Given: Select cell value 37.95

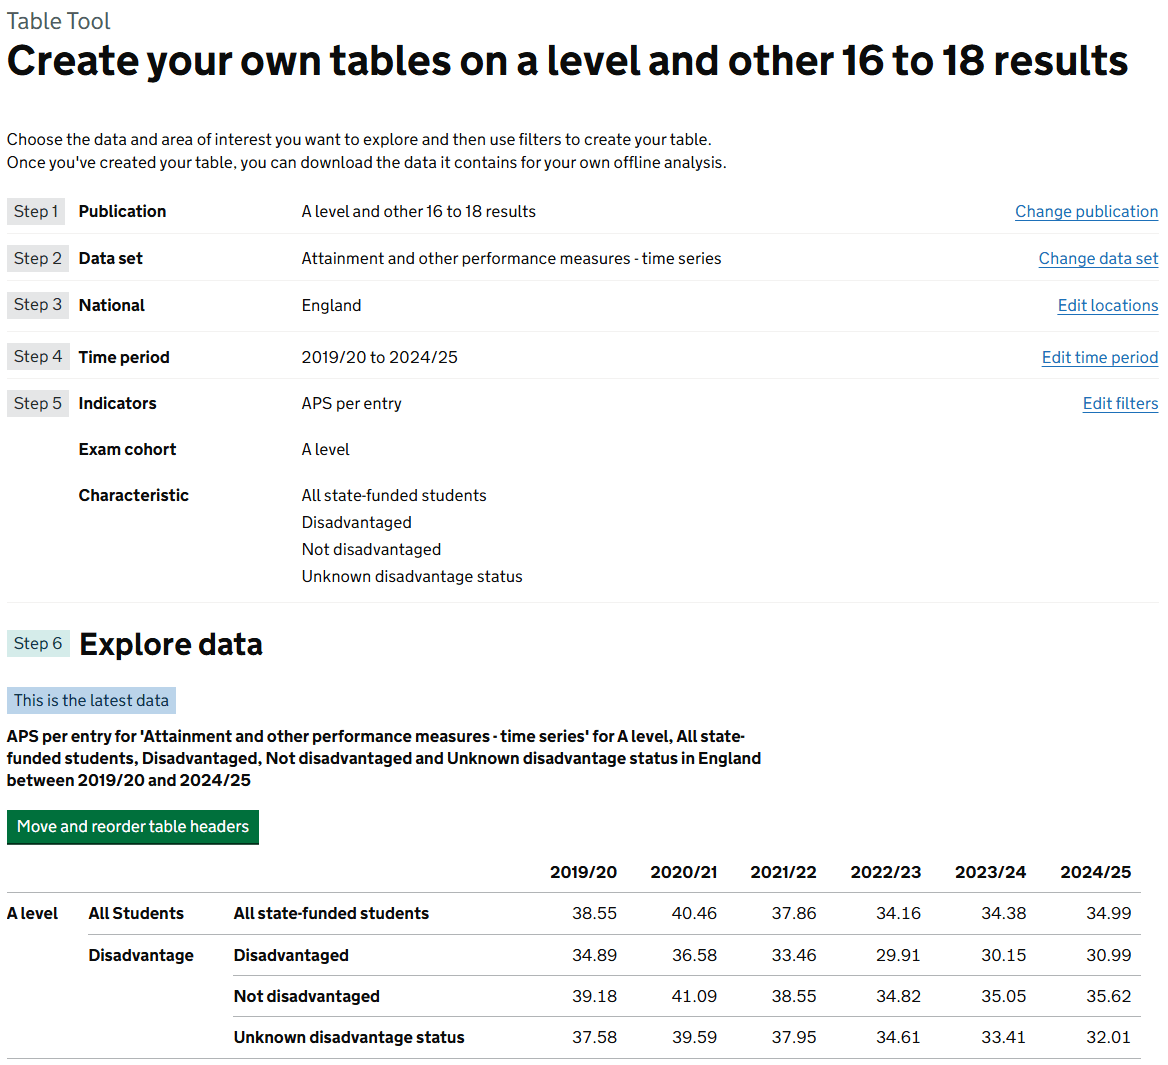Looking at the screenshot, I should click(x=793, y=1037).
